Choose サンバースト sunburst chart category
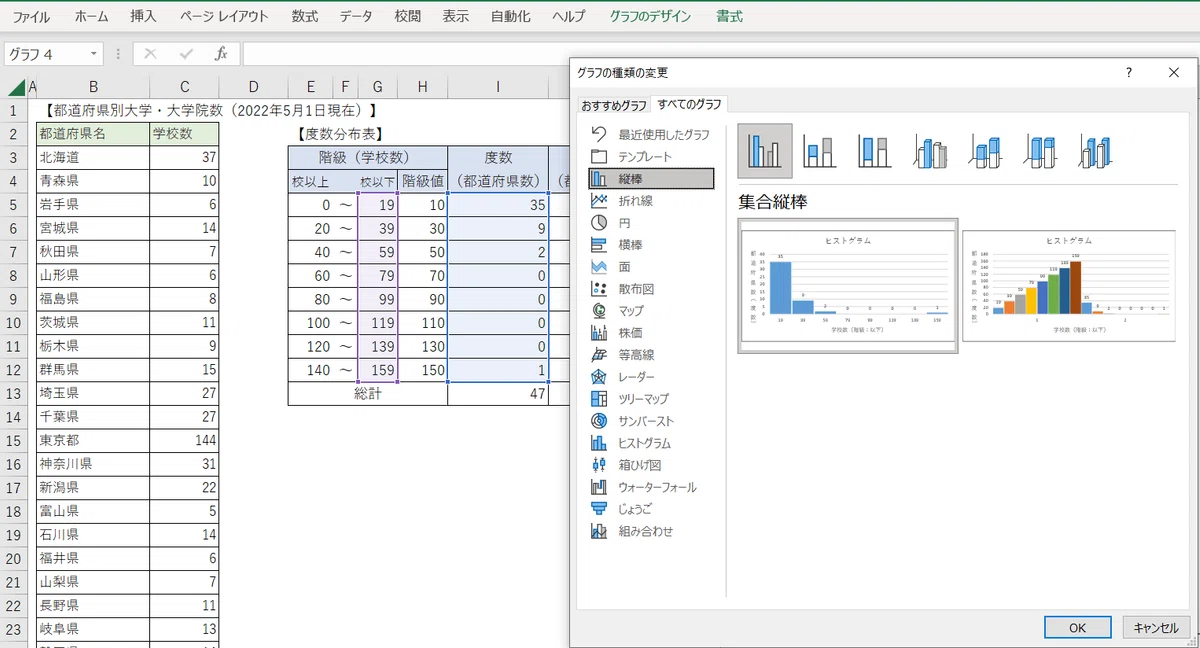 click(651, 420)
